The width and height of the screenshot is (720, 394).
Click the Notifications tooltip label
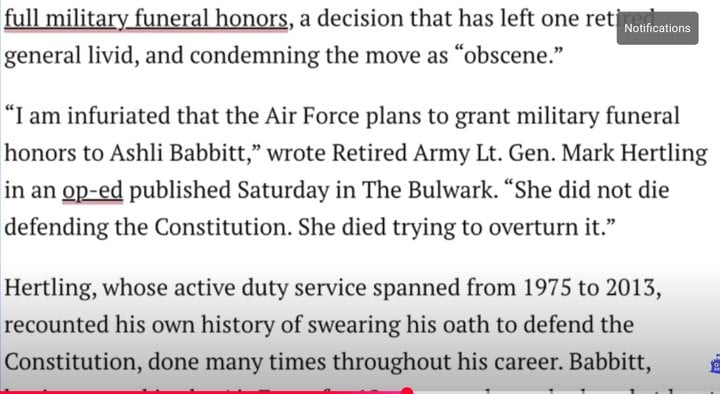(657, 28)
